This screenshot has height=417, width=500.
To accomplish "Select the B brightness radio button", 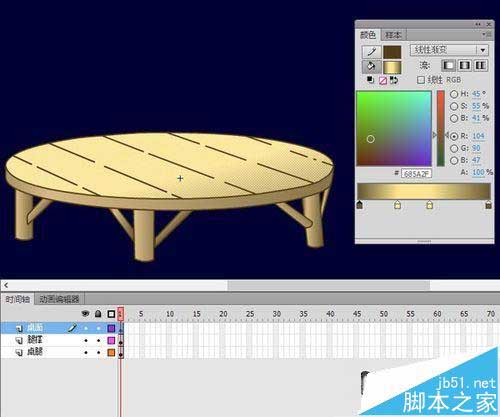I will tap(454, 118).
